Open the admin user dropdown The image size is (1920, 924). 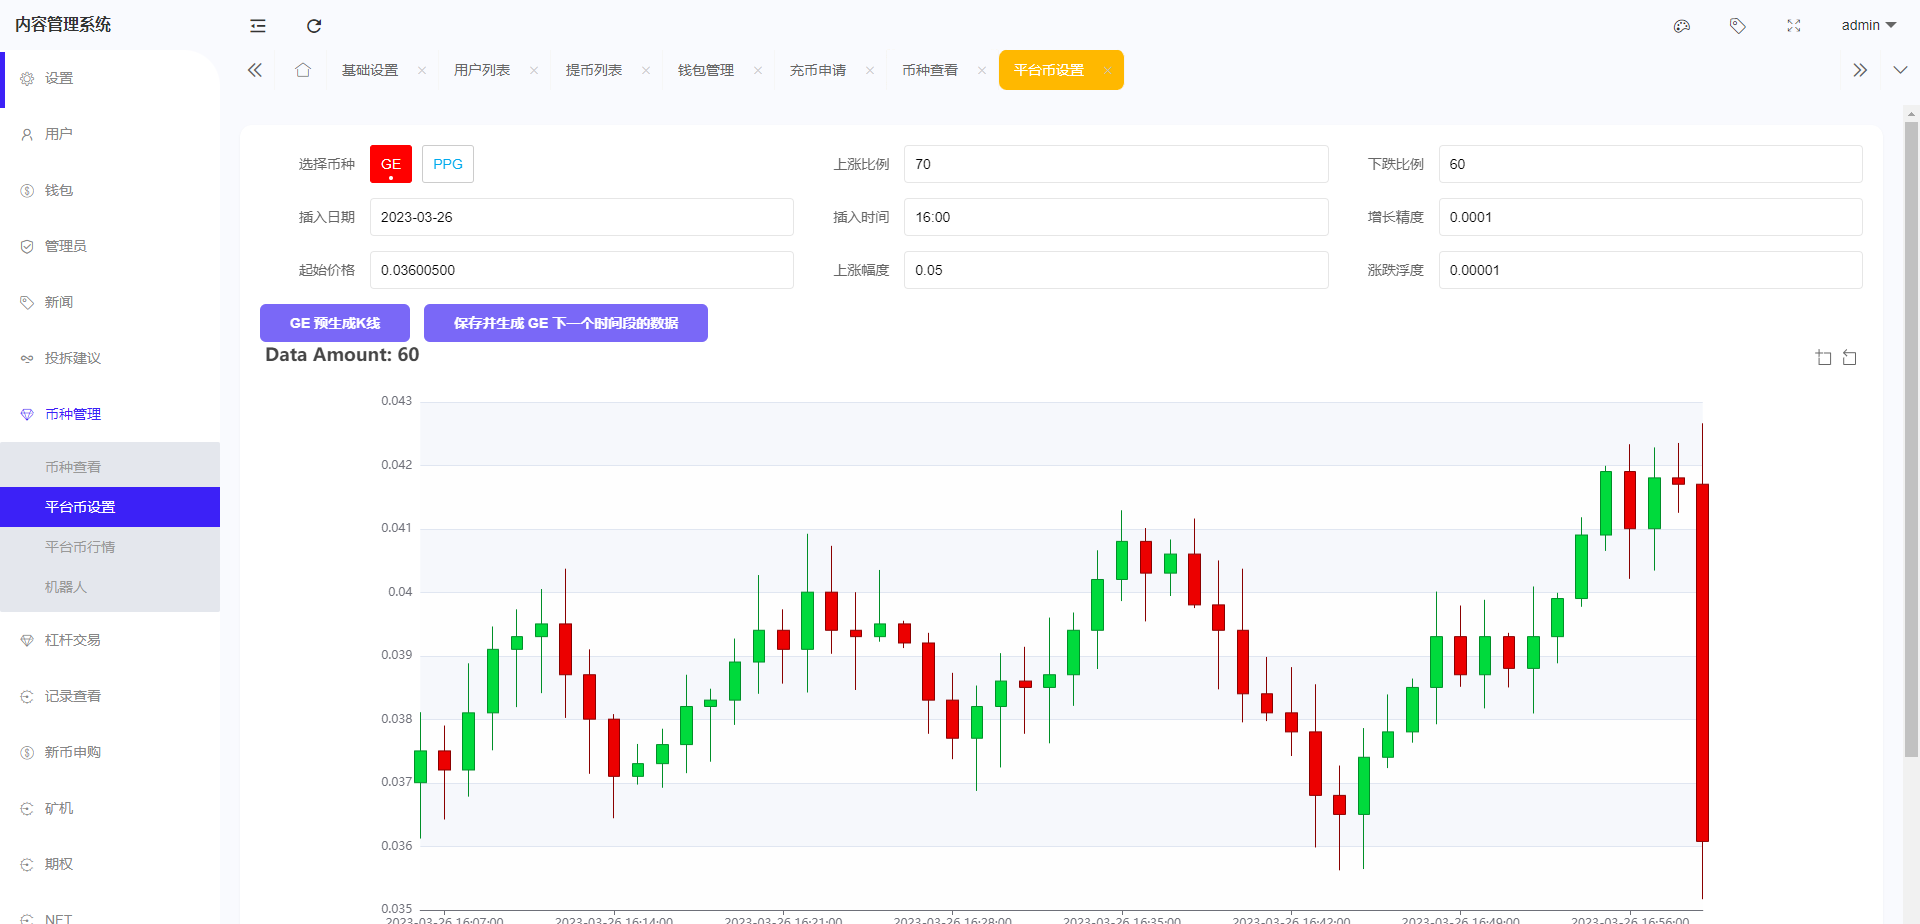tap(1868, 26)
